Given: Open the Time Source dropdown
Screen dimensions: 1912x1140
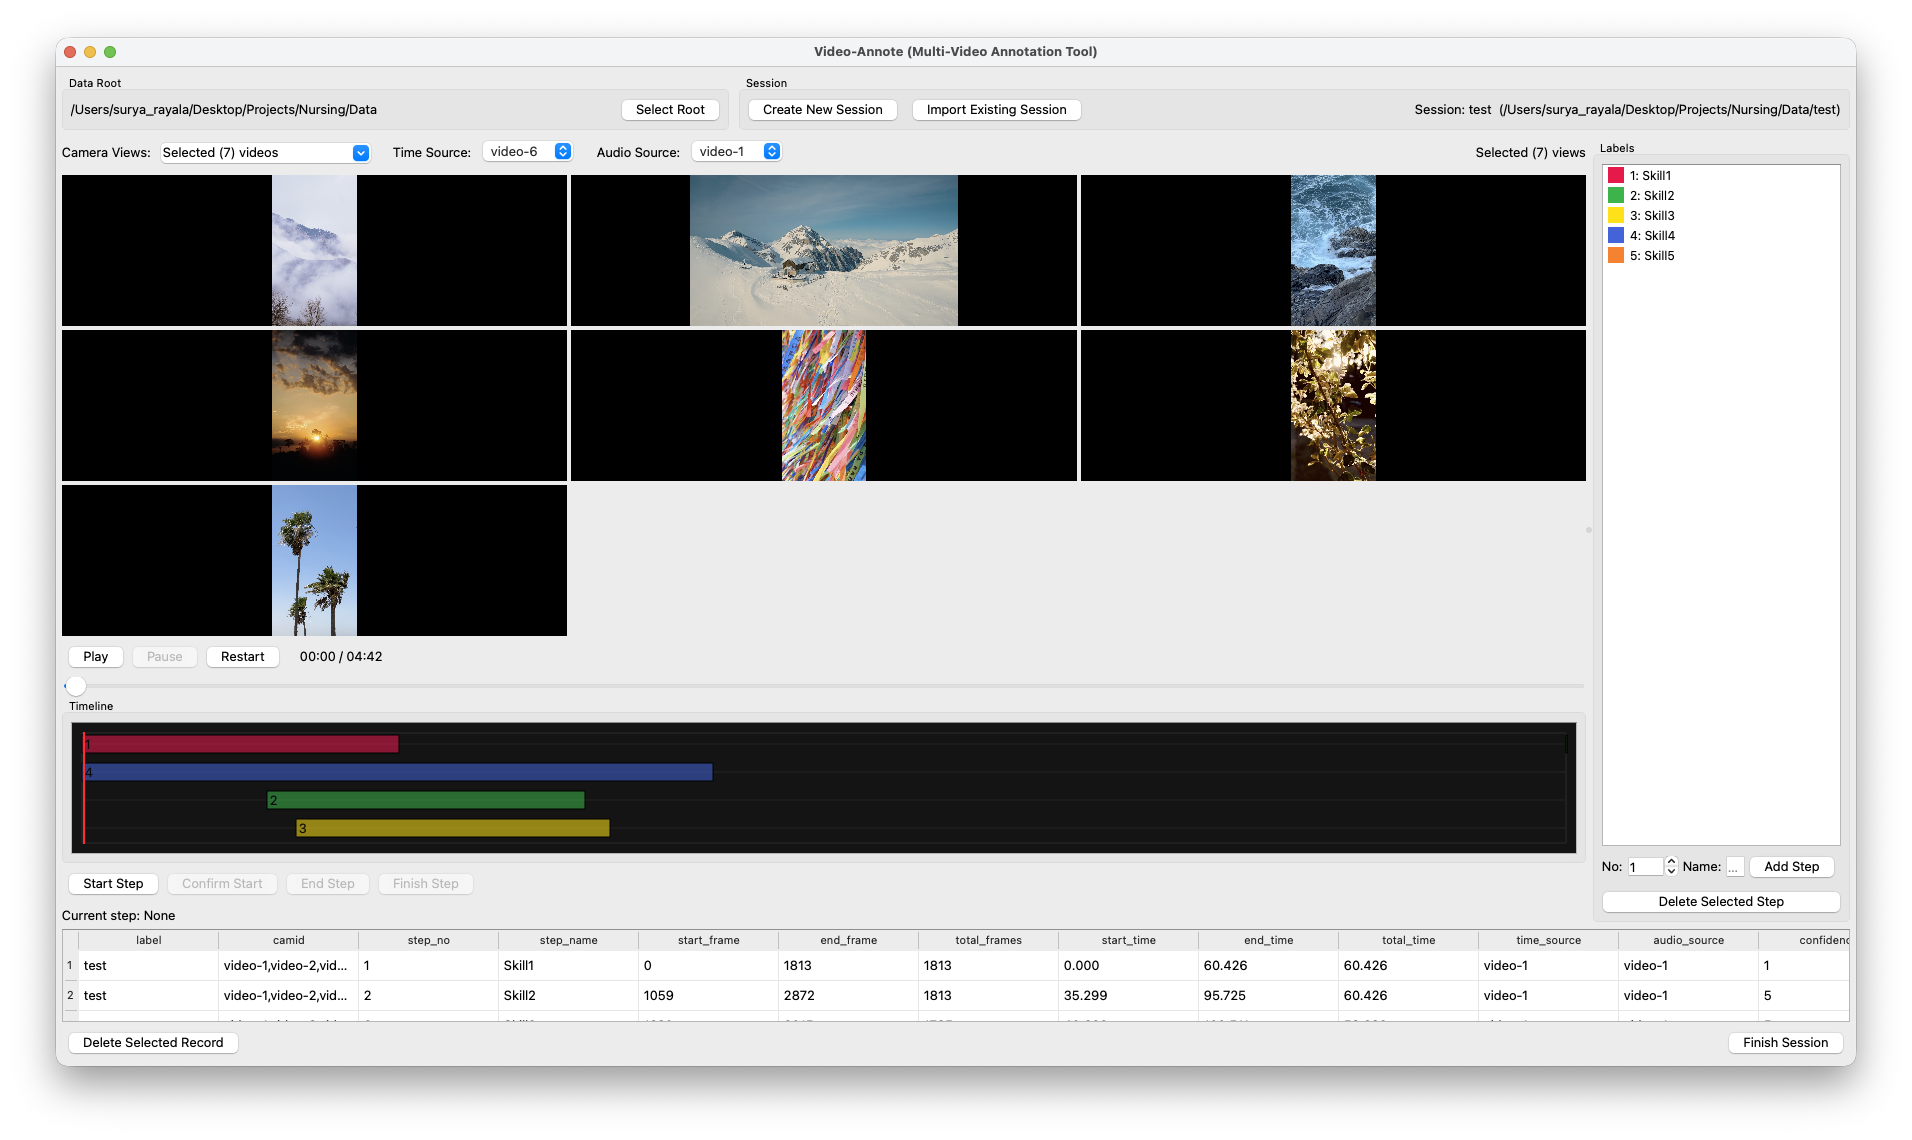Looking at the screenshot, I should pos(528,152).
